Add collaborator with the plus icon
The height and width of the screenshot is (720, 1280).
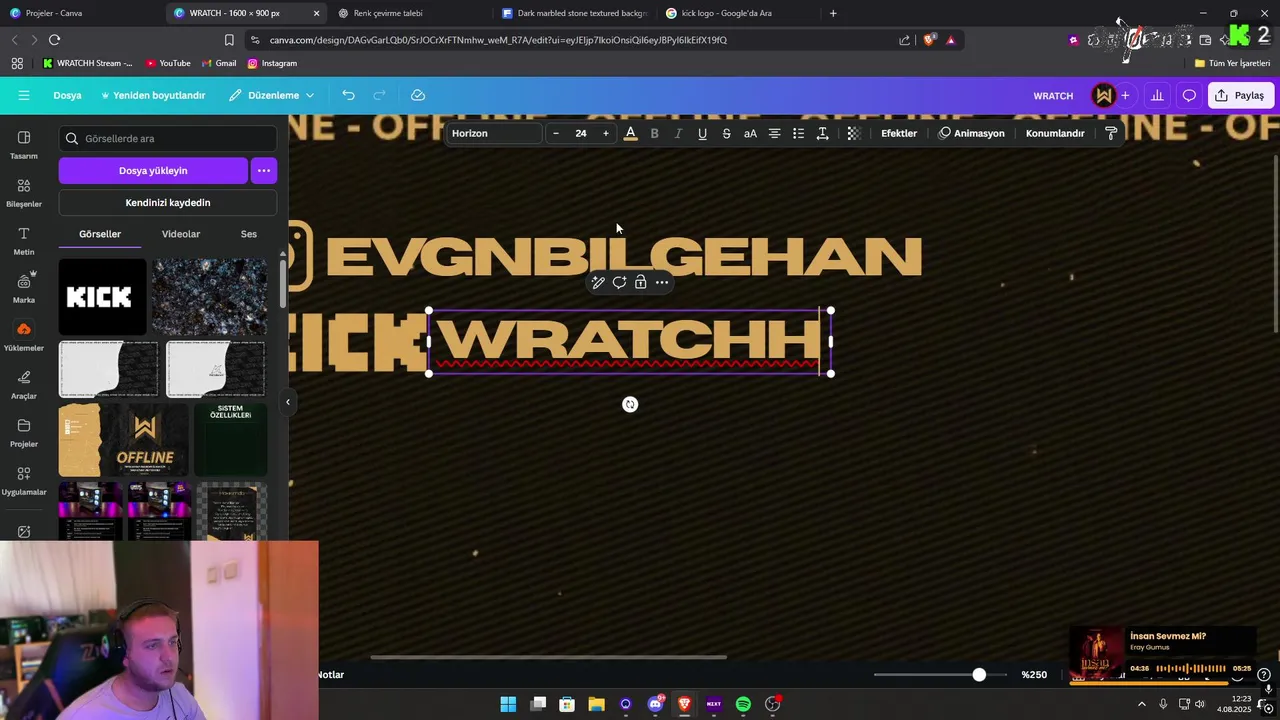coord(1125,95)
